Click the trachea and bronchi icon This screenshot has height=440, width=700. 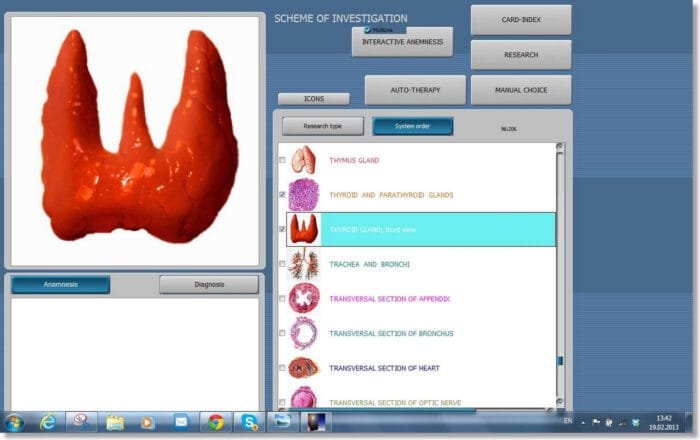303,264
